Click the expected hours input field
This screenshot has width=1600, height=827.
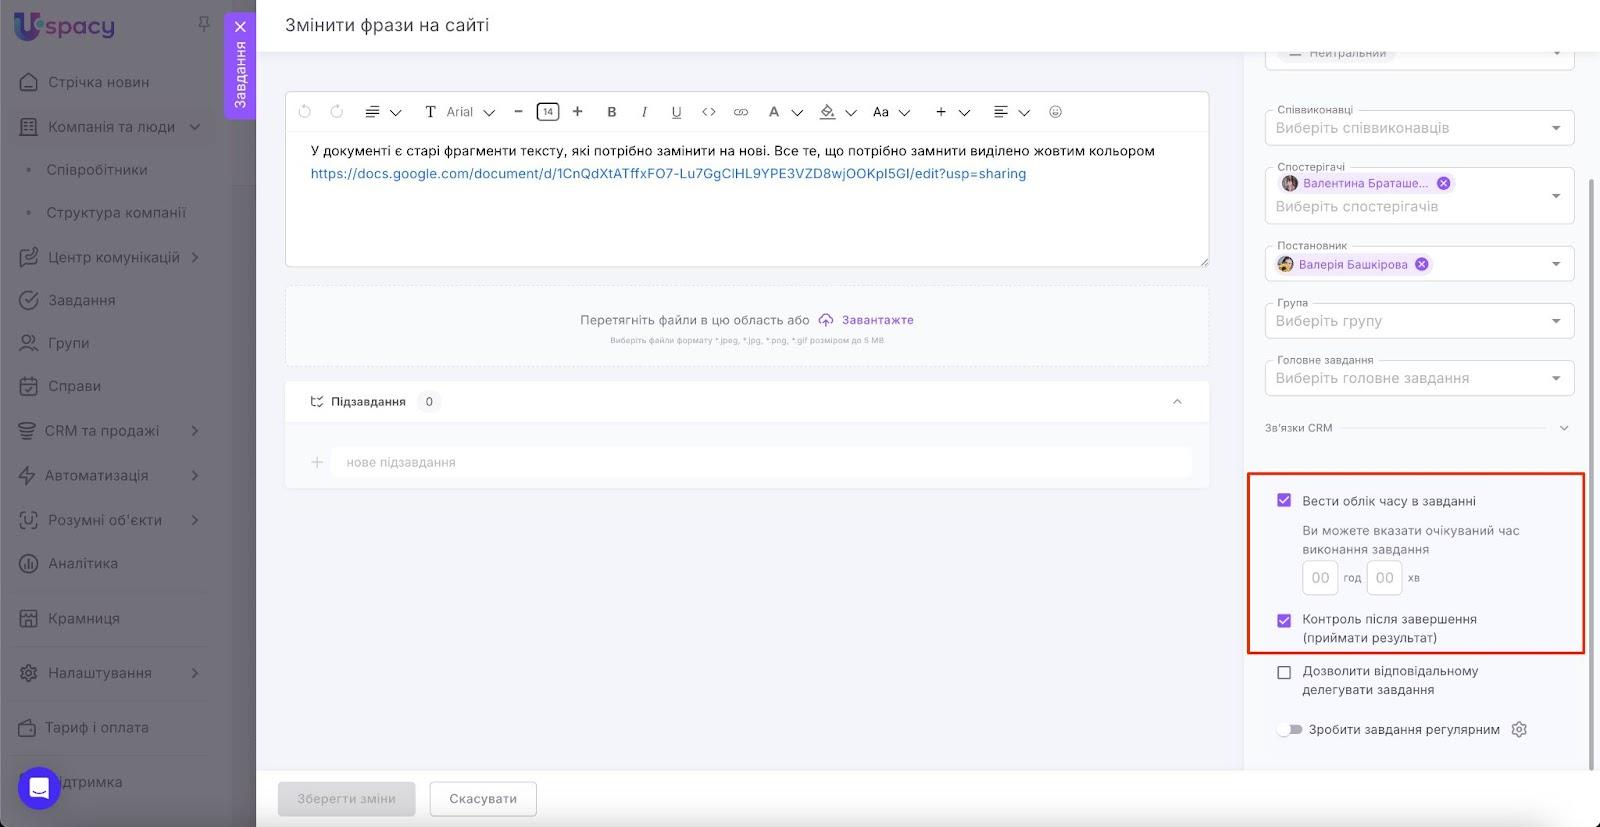pyautogui.click(x=1320, y=578)
